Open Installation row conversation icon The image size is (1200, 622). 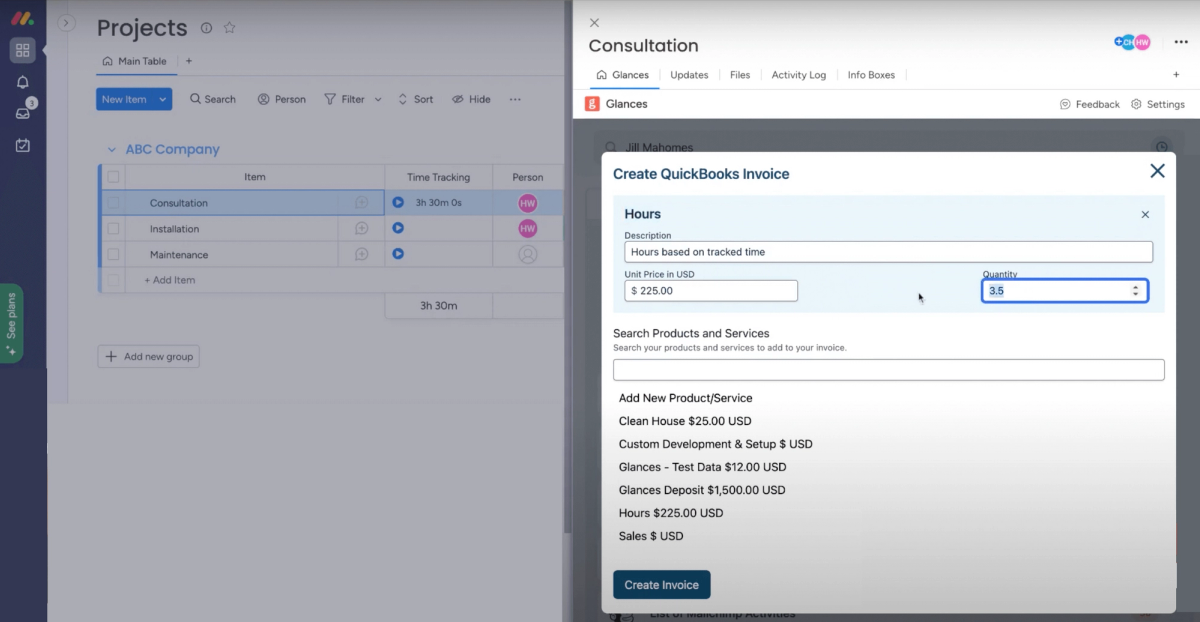[361, 229]
